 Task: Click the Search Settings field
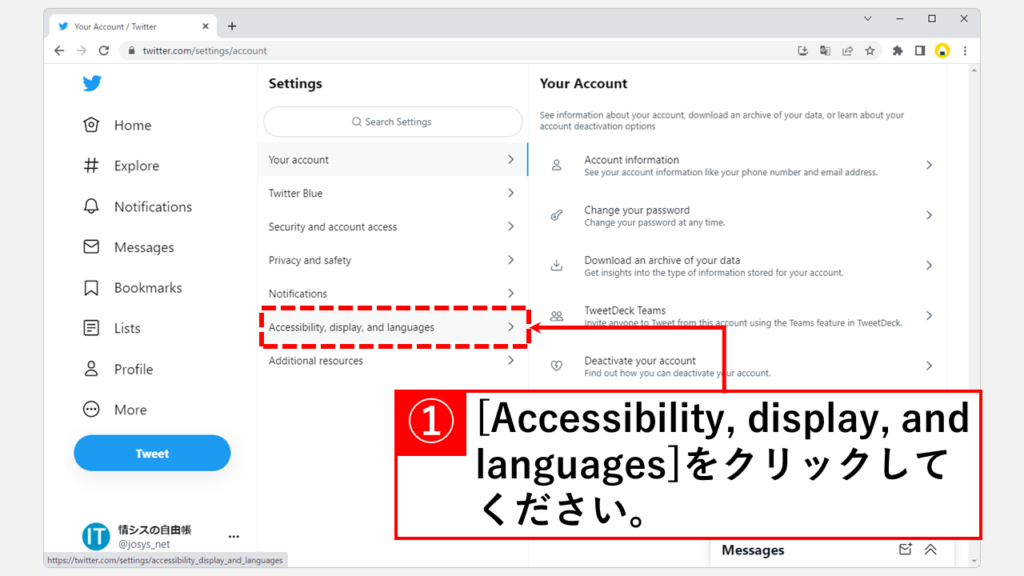(393, 122)
